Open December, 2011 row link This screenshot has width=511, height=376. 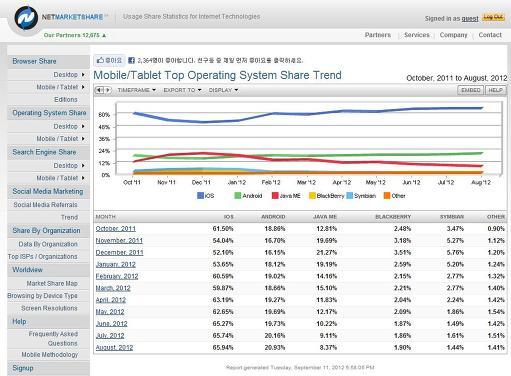coord(119,253)
